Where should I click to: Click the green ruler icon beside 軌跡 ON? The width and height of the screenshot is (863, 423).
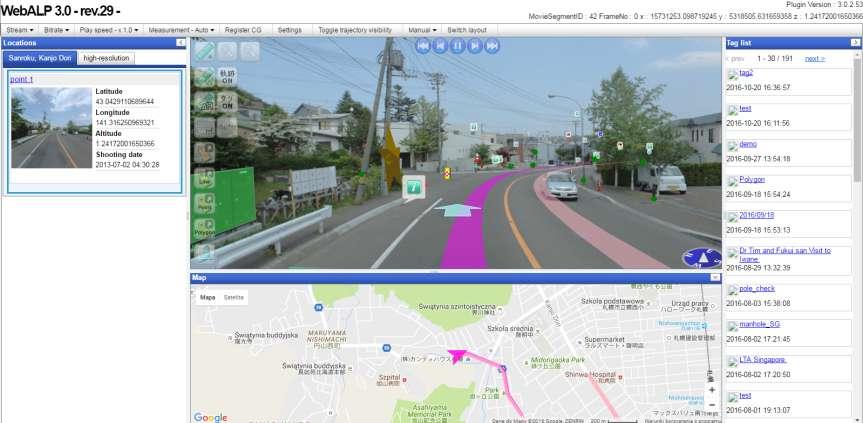click(204, 77)
